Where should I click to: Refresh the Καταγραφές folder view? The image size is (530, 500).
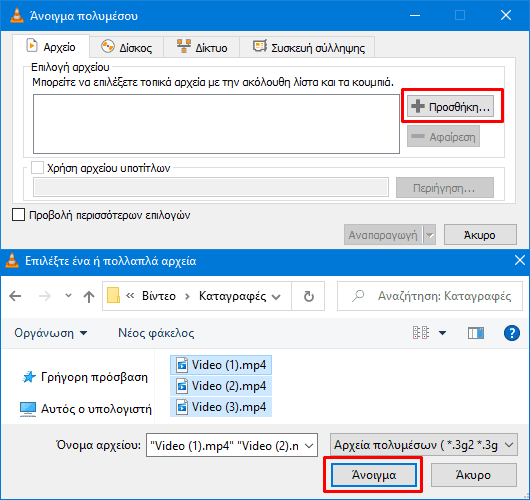coord(308,296)
